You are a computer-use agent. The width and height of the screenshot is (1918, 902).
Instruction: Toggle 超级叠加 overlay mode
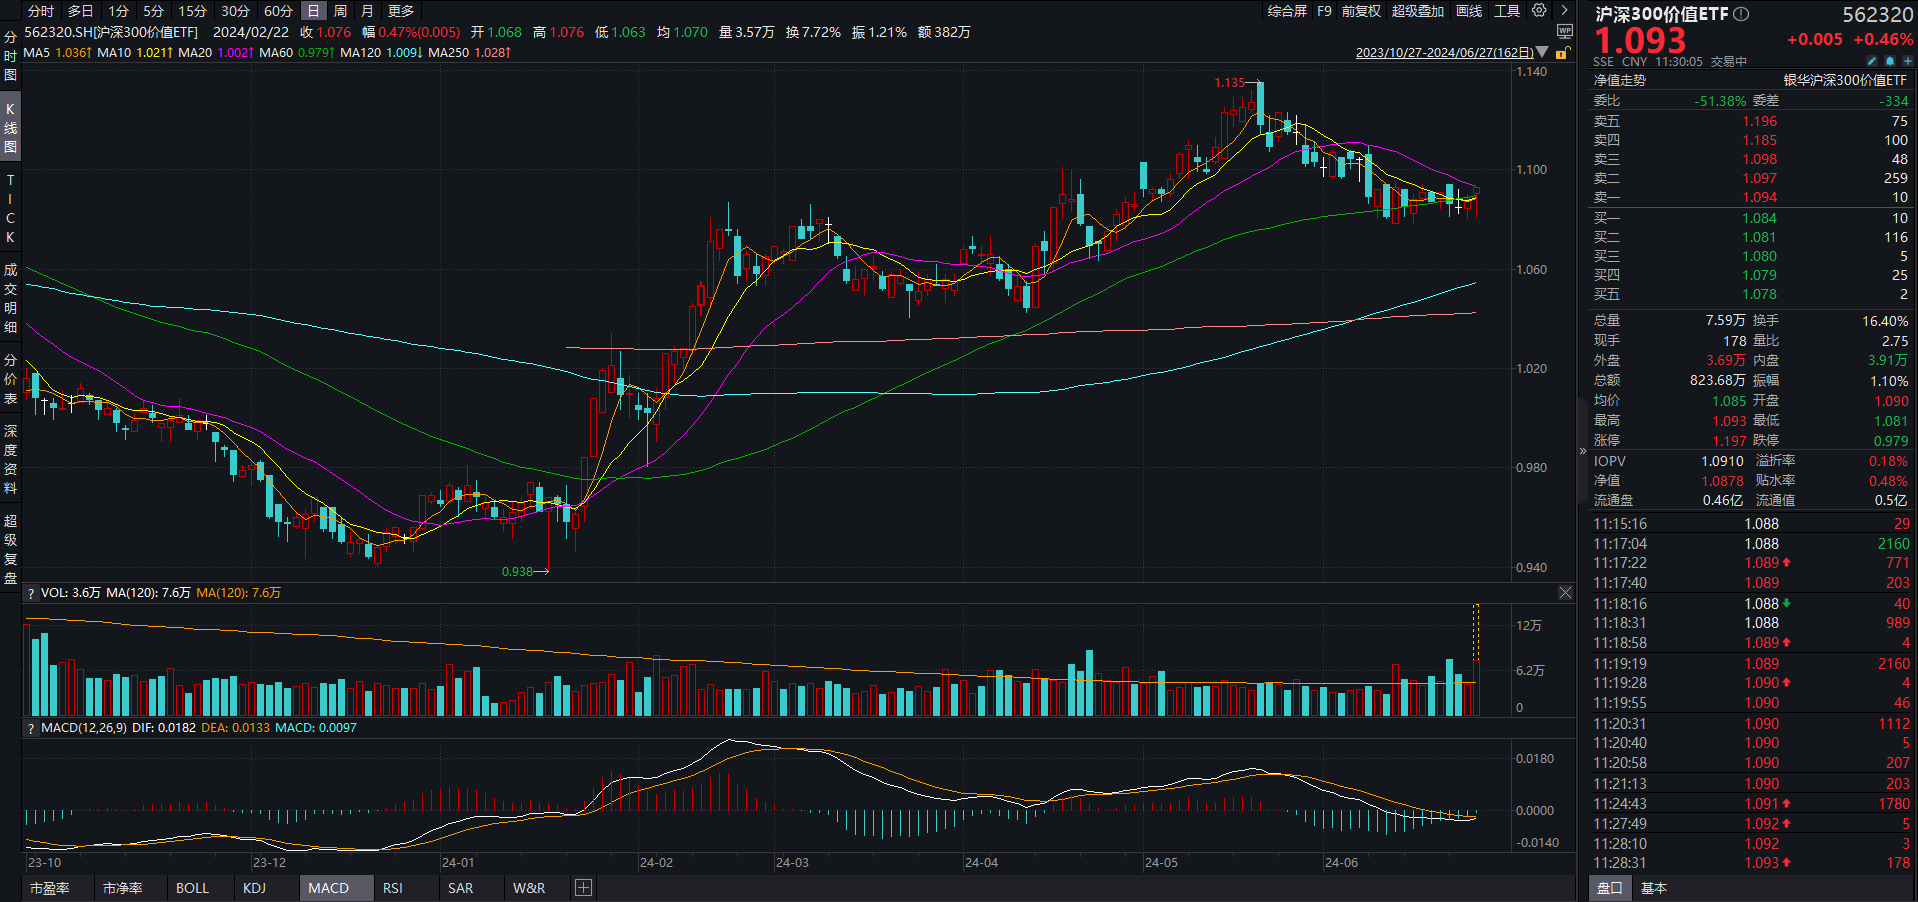pyautogui.click(x=1417, y=11)
